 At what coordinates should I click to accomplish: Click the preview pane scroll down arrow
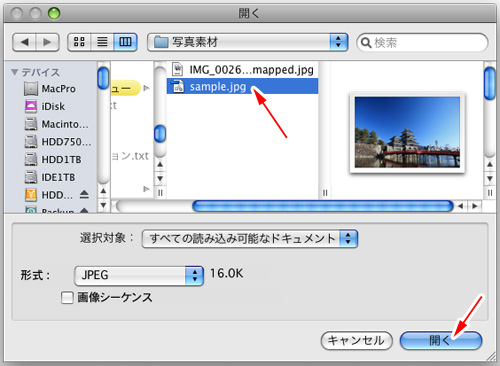(490, 179)
